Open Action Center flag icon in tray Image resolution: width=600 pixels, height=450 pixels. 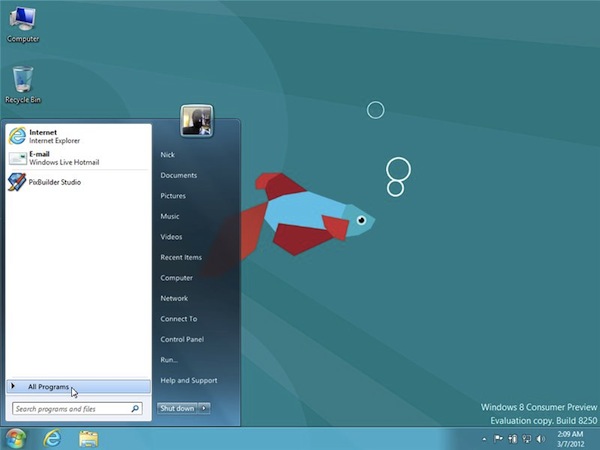coord(499,438)
